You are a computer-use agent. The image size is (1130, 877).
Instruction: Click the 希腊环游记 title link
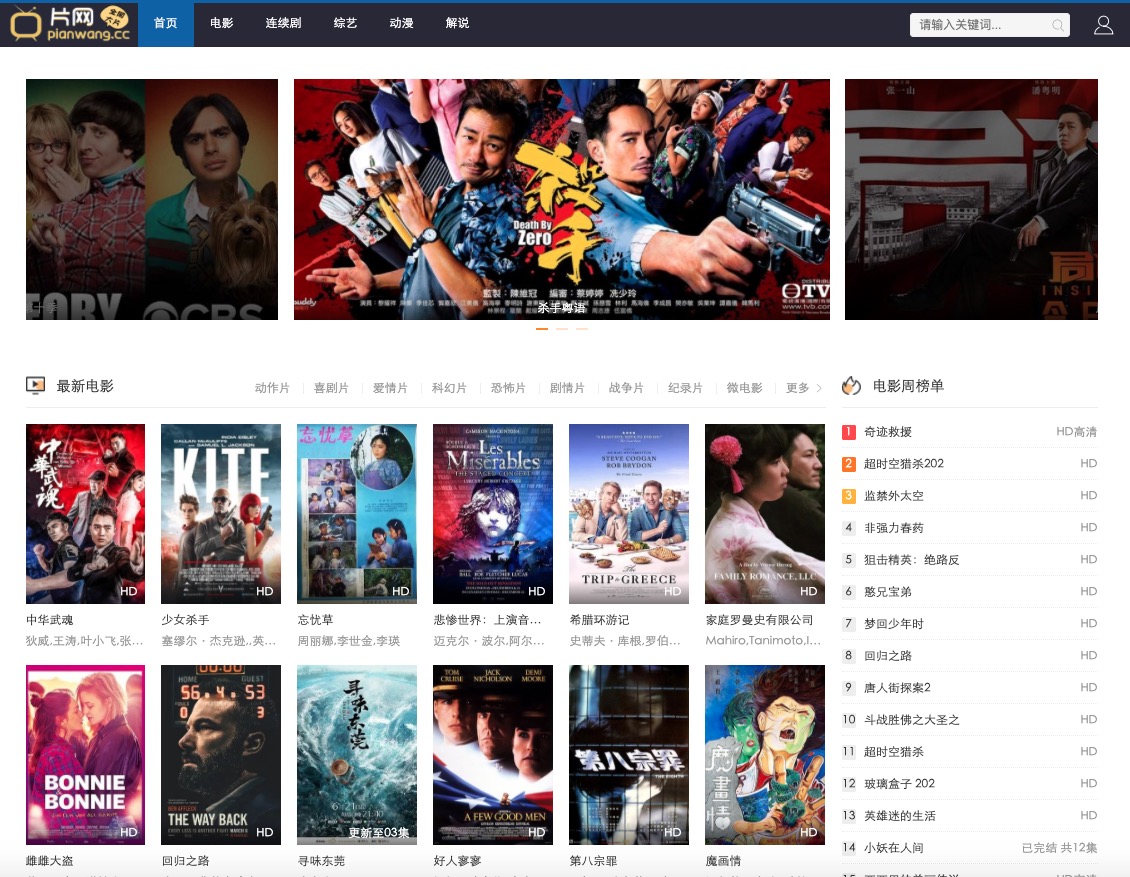point(600,620)
